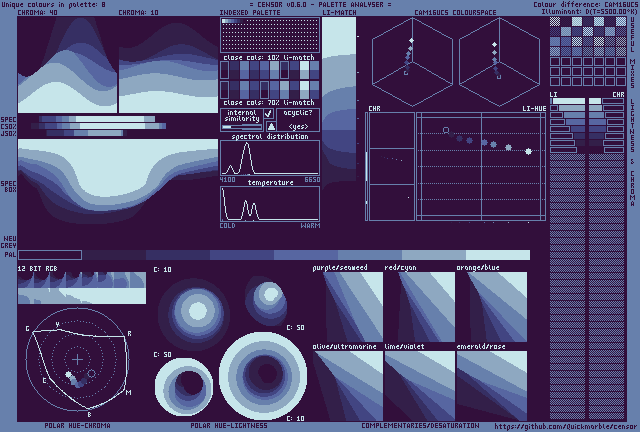Click the github.com/Quickmarble/censor link

point(565,426)
